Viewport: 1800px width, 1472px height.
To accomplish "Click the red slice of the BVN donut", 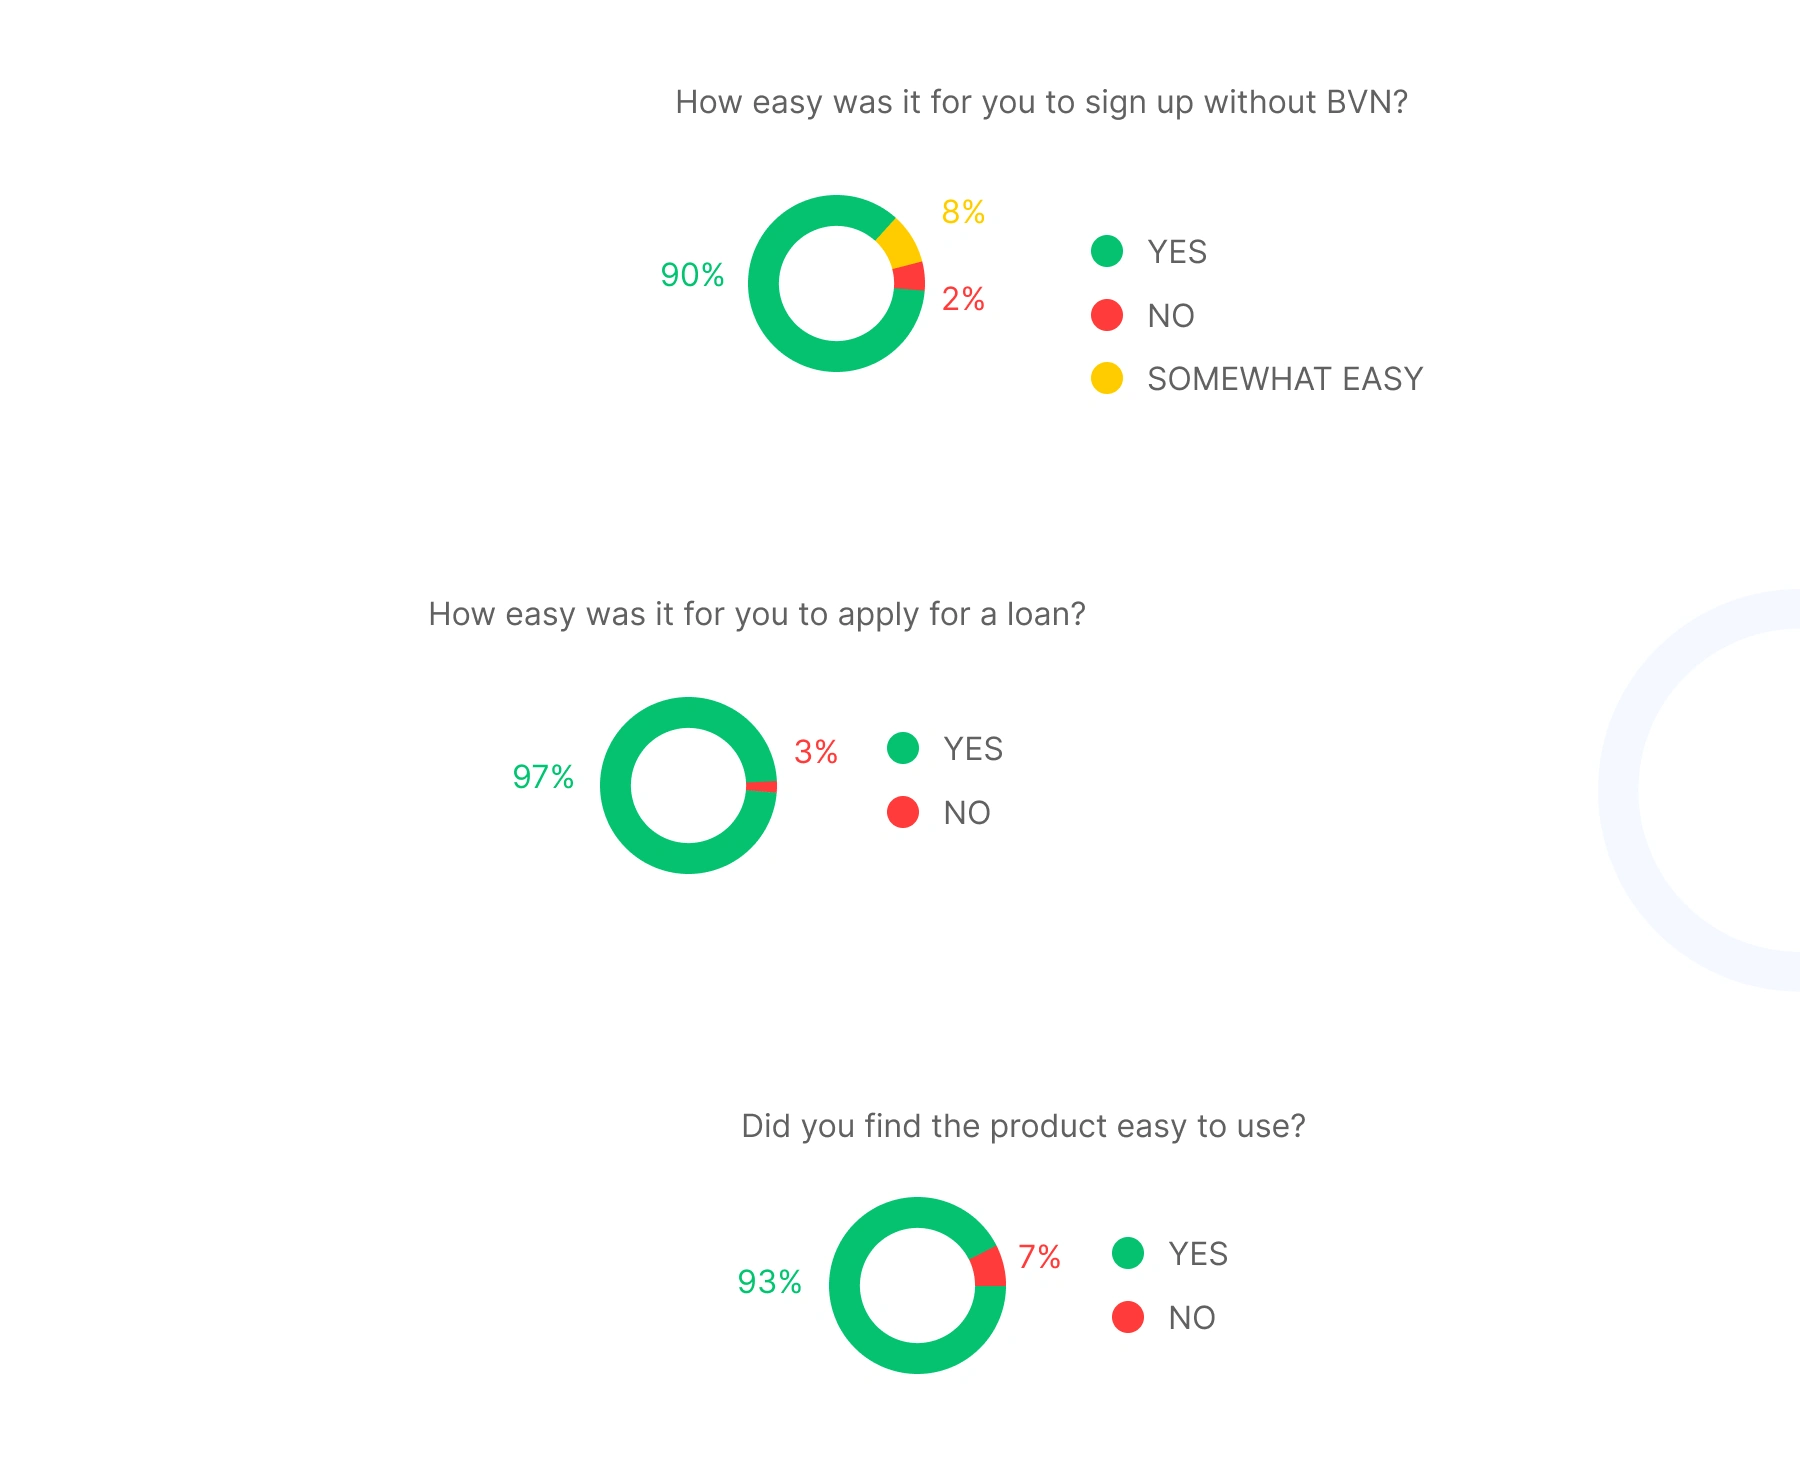I will pyautogui.click(x=909, y=277).
